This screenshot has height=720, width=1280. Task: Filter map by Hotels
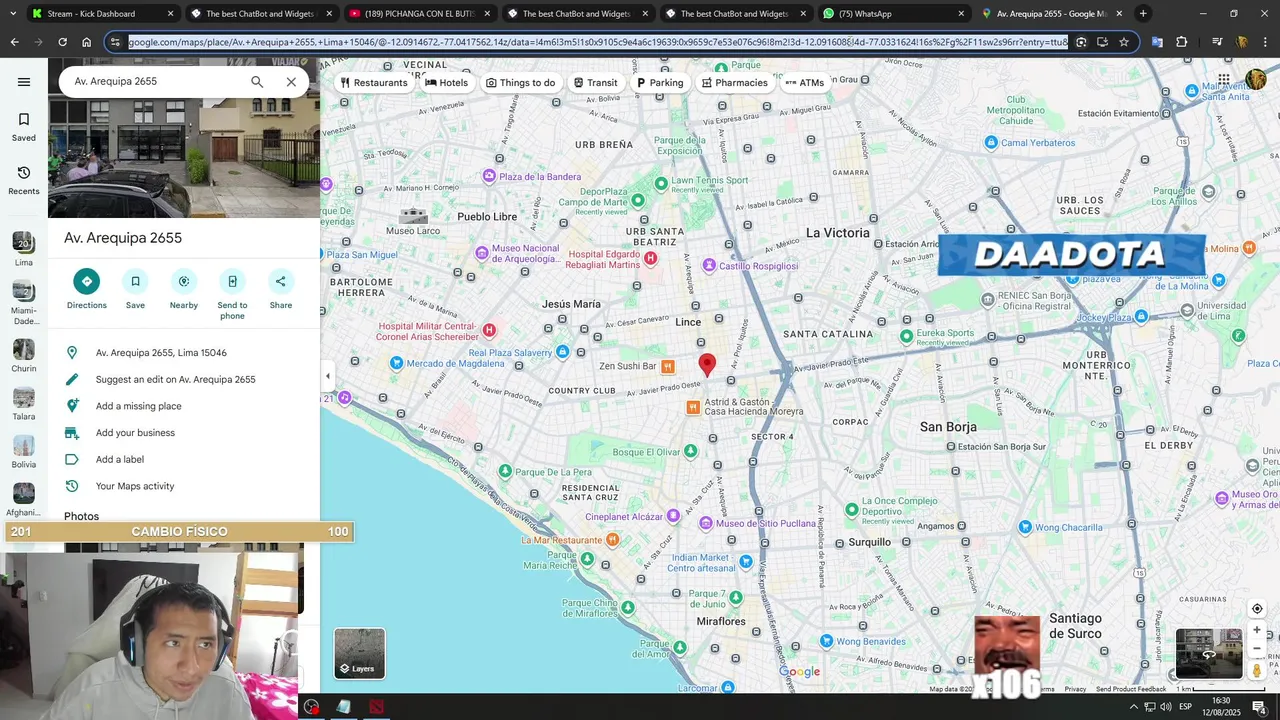tap(446, 83)
